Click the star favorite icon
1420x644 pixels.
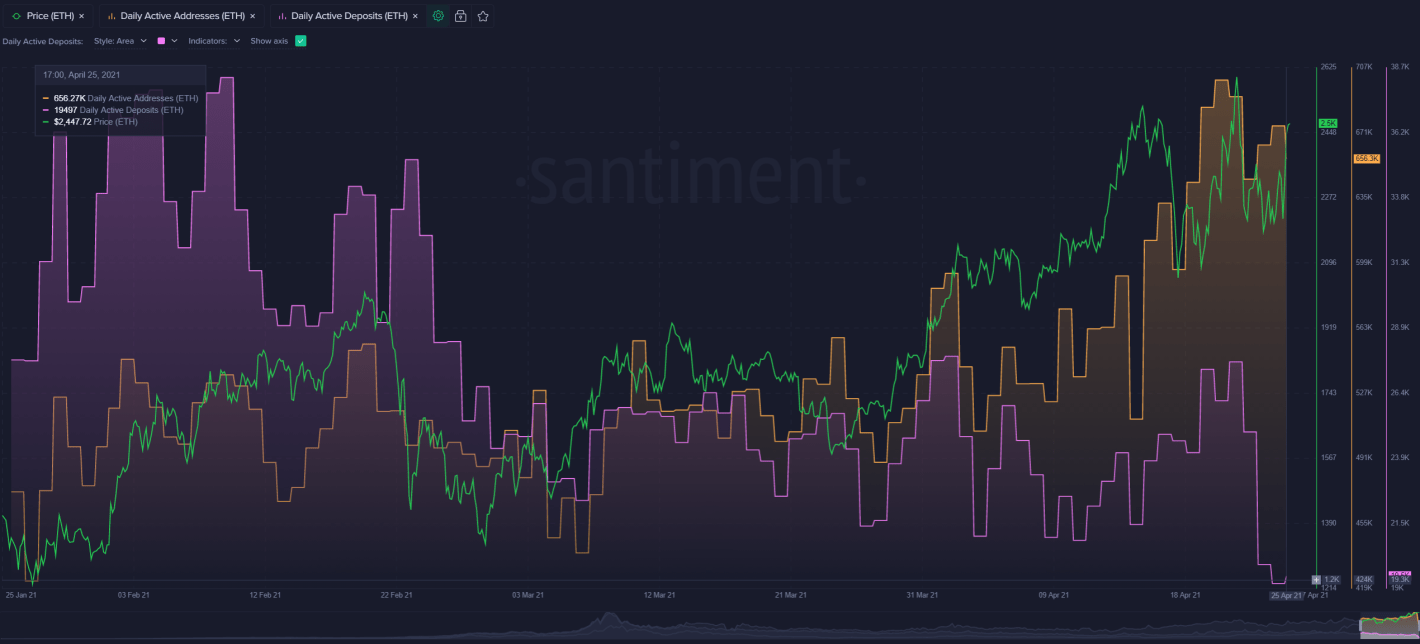click(x=483, y=16)
